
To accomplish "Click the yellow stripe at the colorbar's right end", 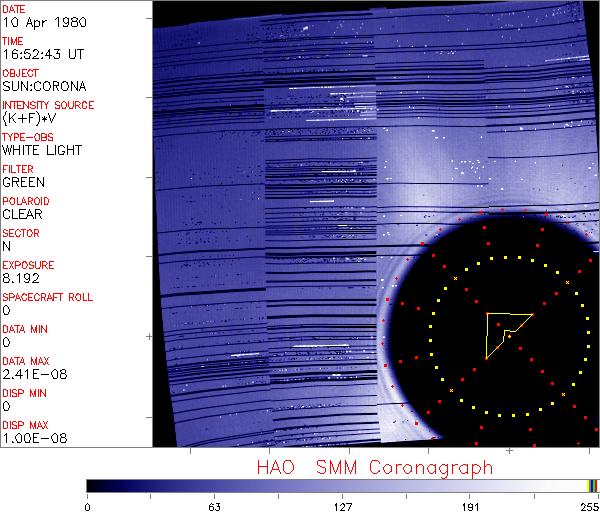I will [x=590, y=485].
